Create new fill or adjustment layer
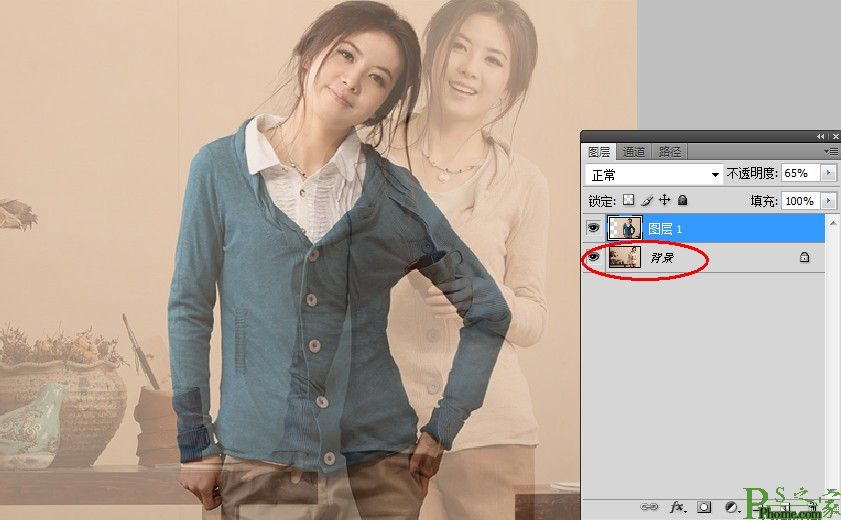 (731, 507)
